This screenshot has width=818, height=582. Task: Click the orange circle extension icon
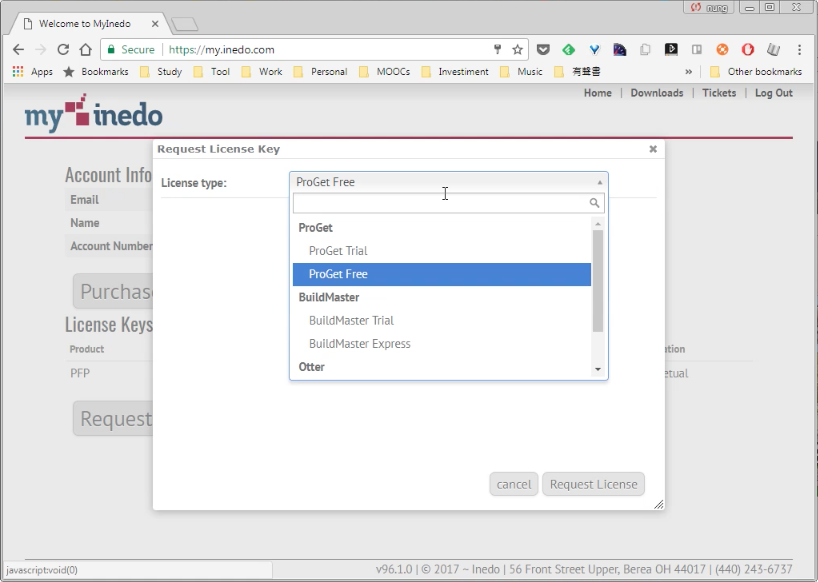[722, 50]
